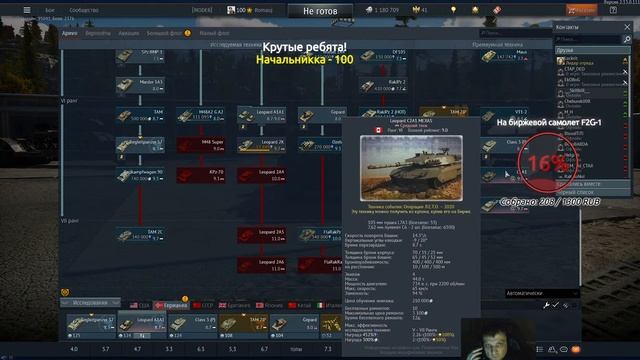Click the list icon in bottom bar
The image size is (640, 360).
click(540, 349)
